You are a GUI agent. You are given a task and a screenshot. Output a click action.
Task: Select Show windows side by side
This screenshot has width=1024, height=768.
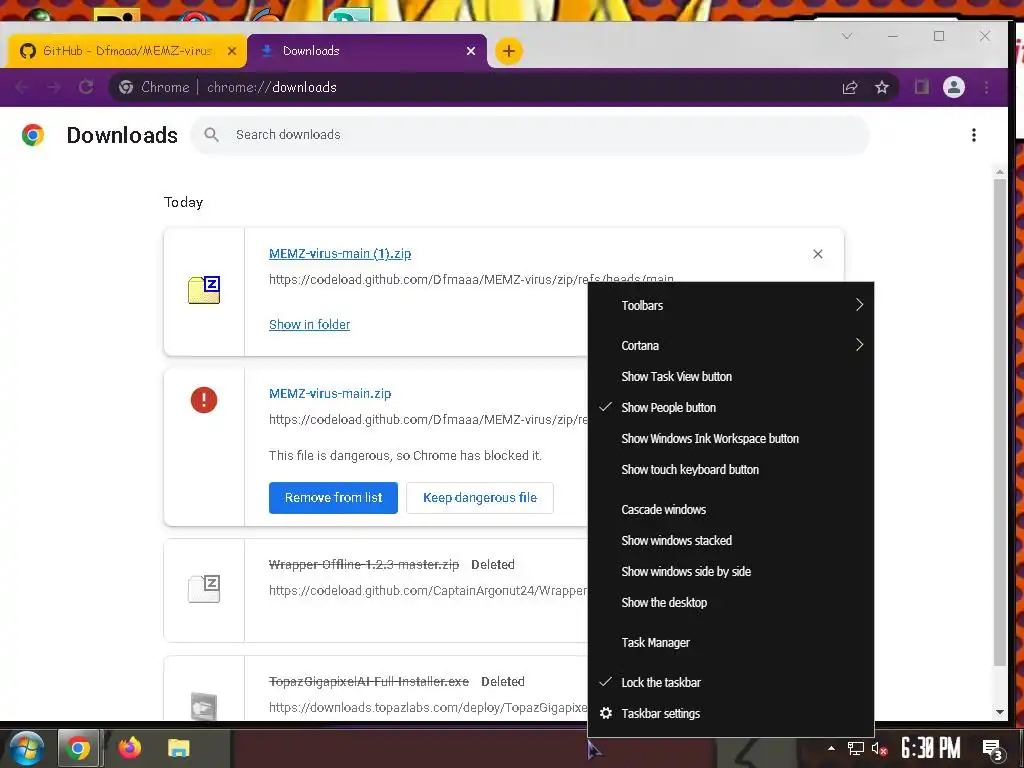point(731,571)
